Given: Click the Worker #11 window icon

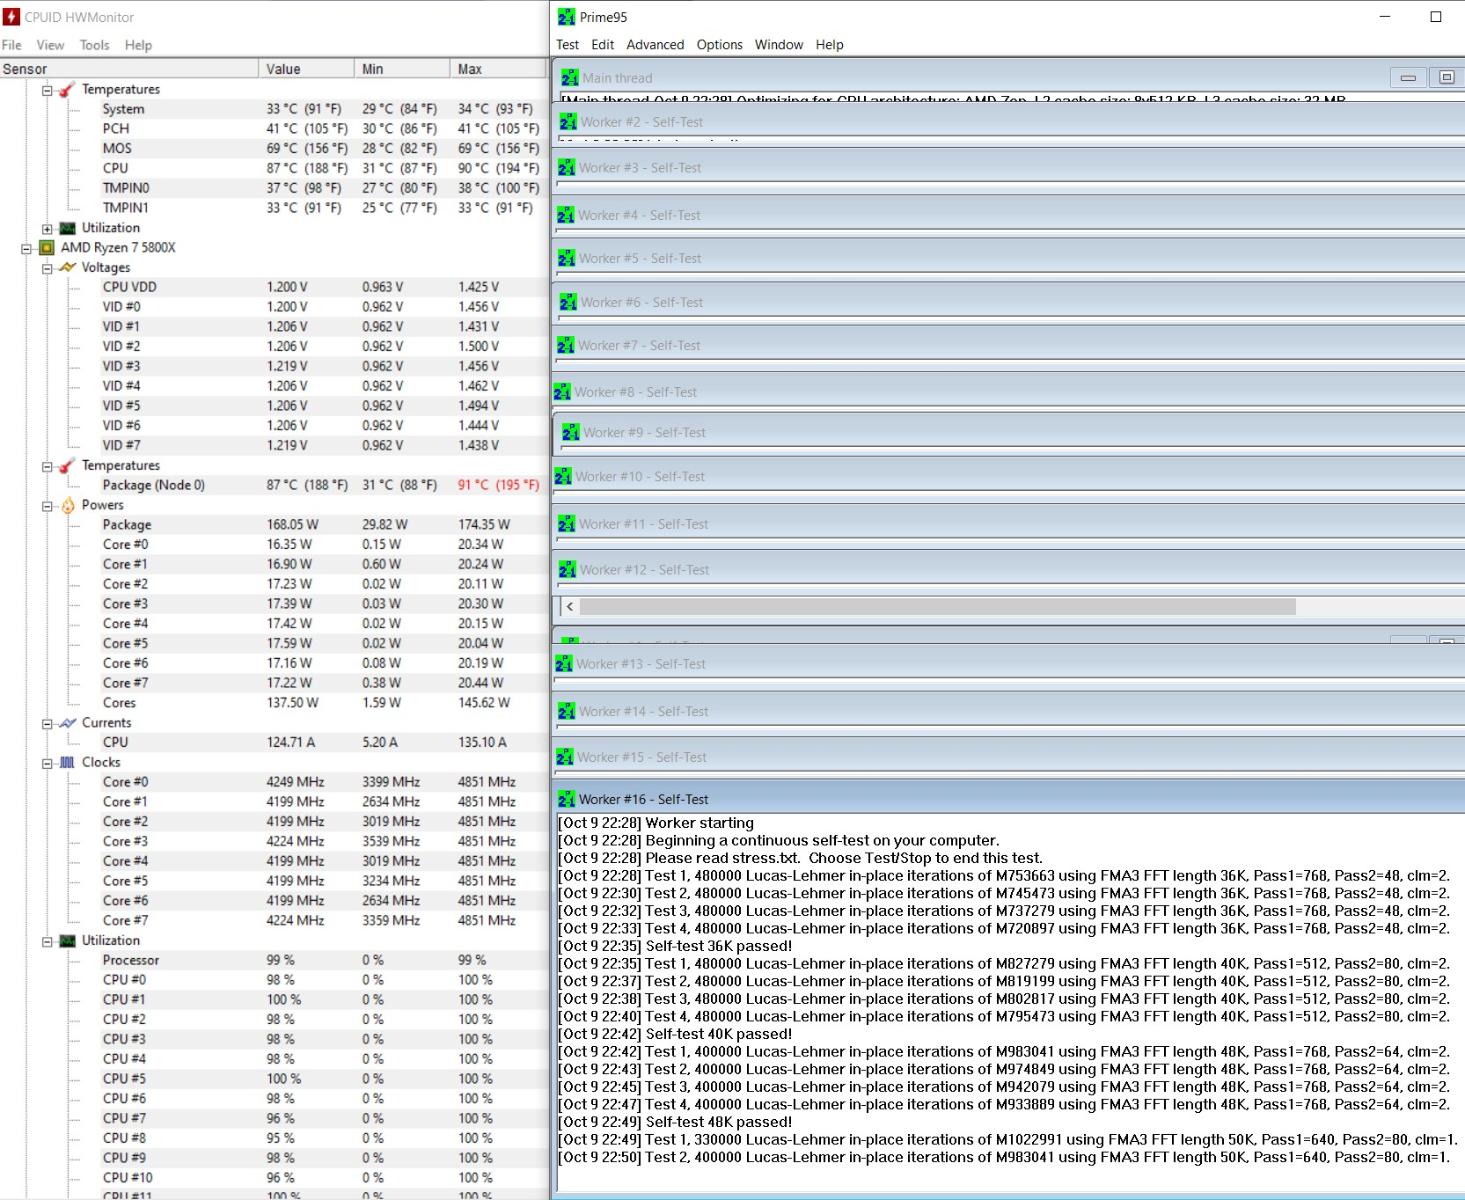Looking at the screenshot, I should coord(566,524).
